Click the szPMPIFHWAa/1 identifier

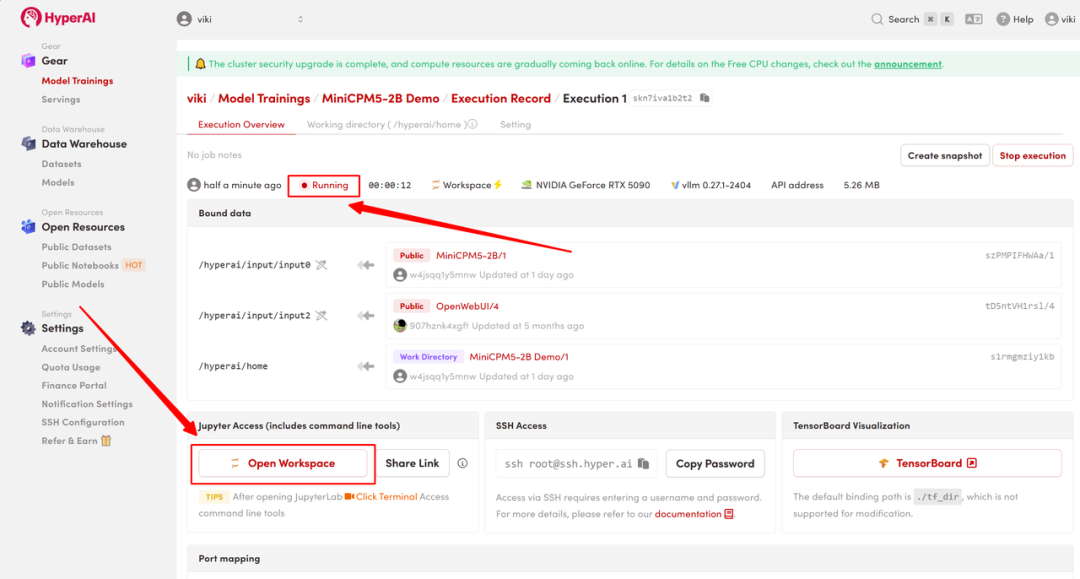pyautogui.click(x=1019, y=255)
